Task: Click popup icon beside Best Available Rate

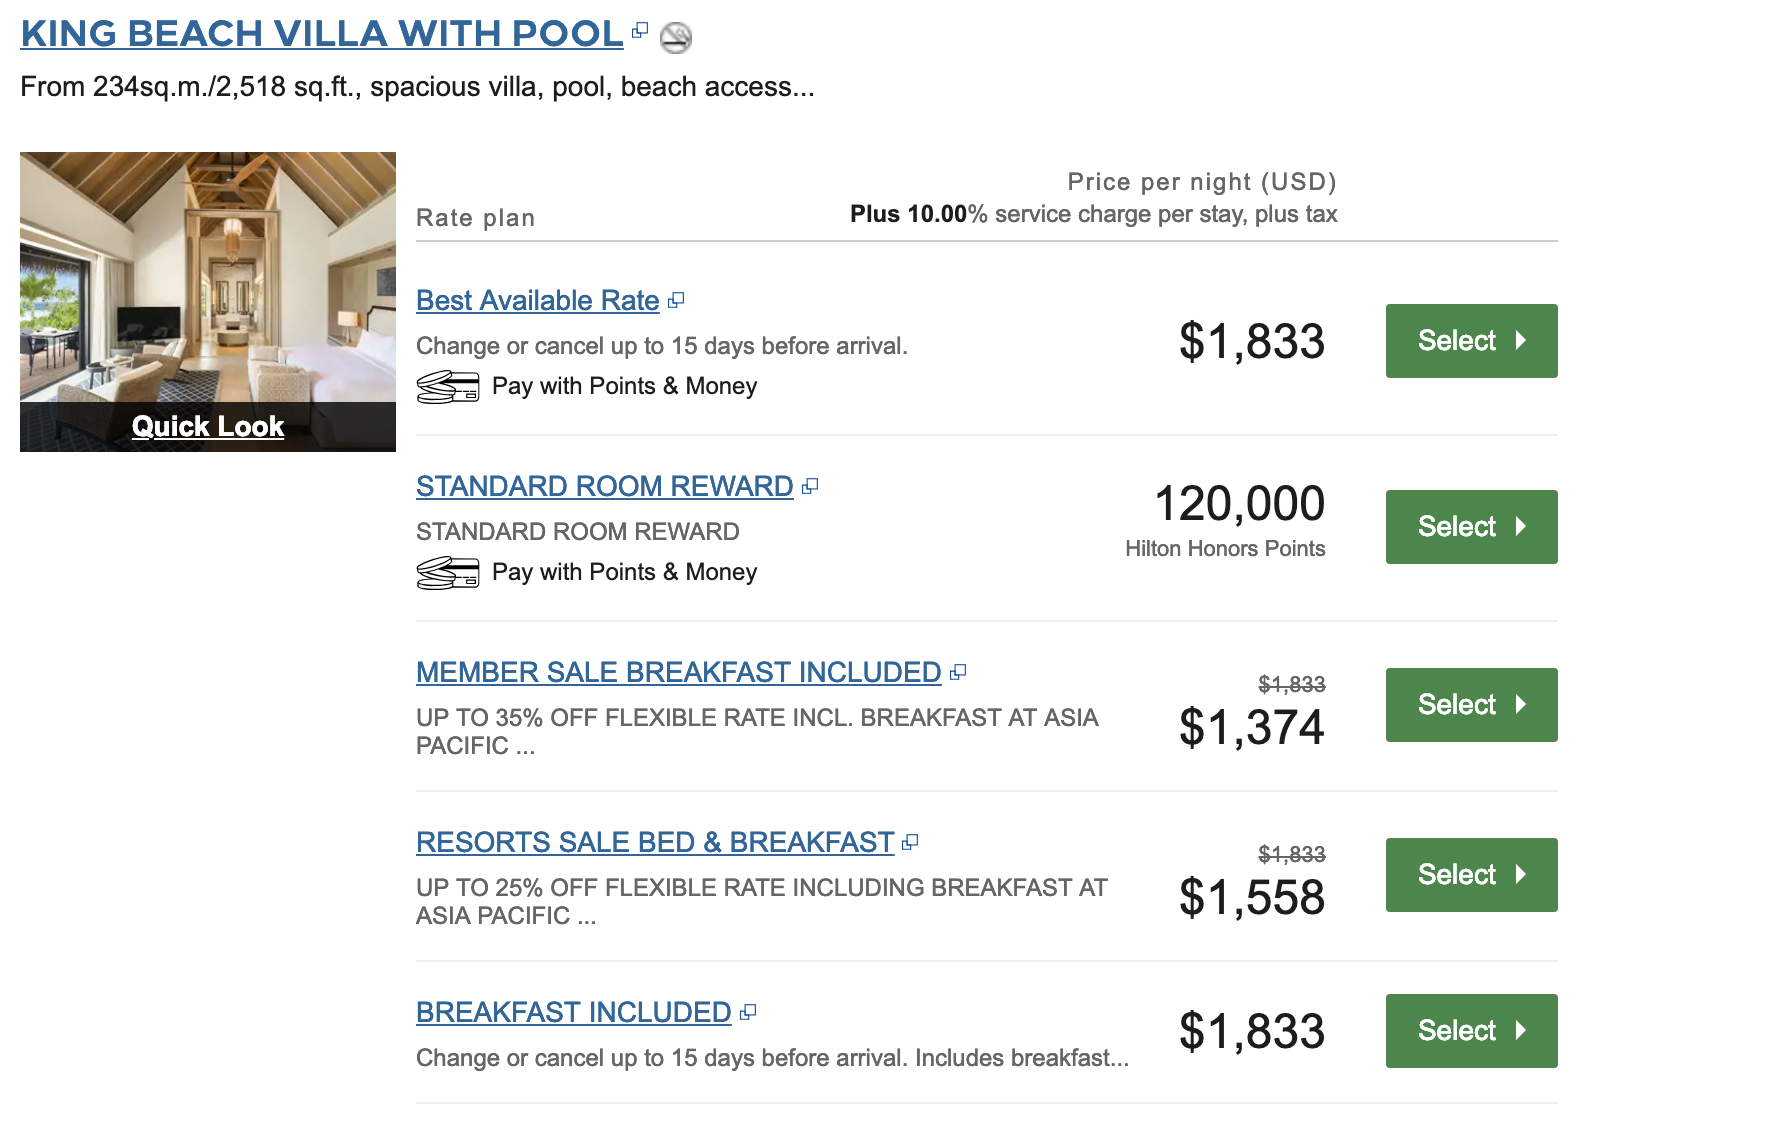Action: (x=676, y=300)
